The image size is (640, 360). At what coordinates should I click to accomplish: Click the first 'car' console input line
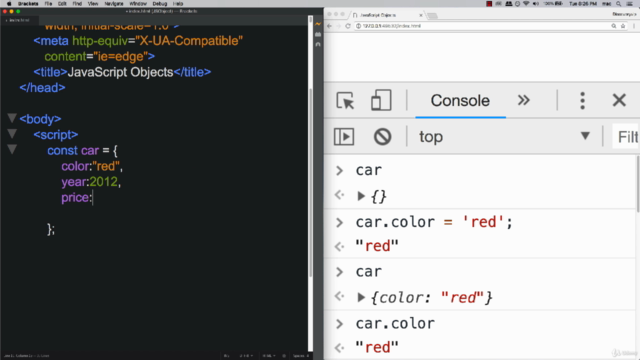[x=369, y=170]
